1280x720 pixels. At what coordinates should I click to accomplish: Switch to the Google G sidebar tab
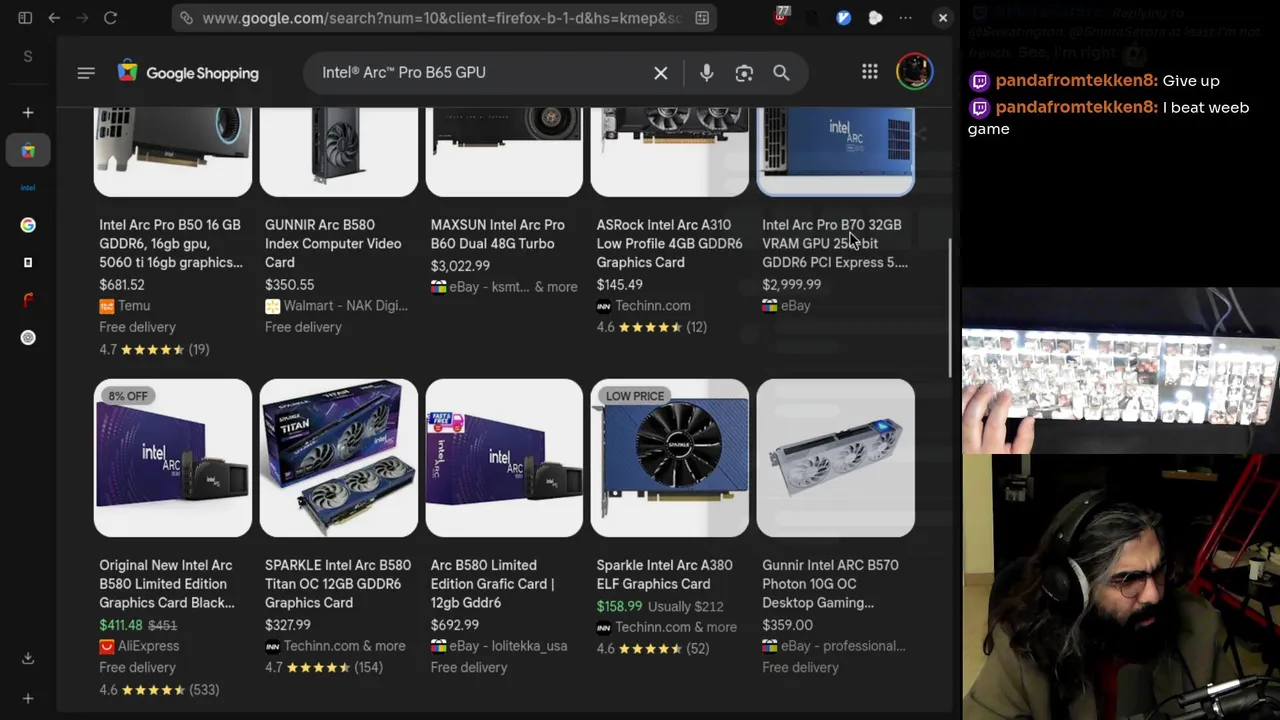tap(28, 225)
